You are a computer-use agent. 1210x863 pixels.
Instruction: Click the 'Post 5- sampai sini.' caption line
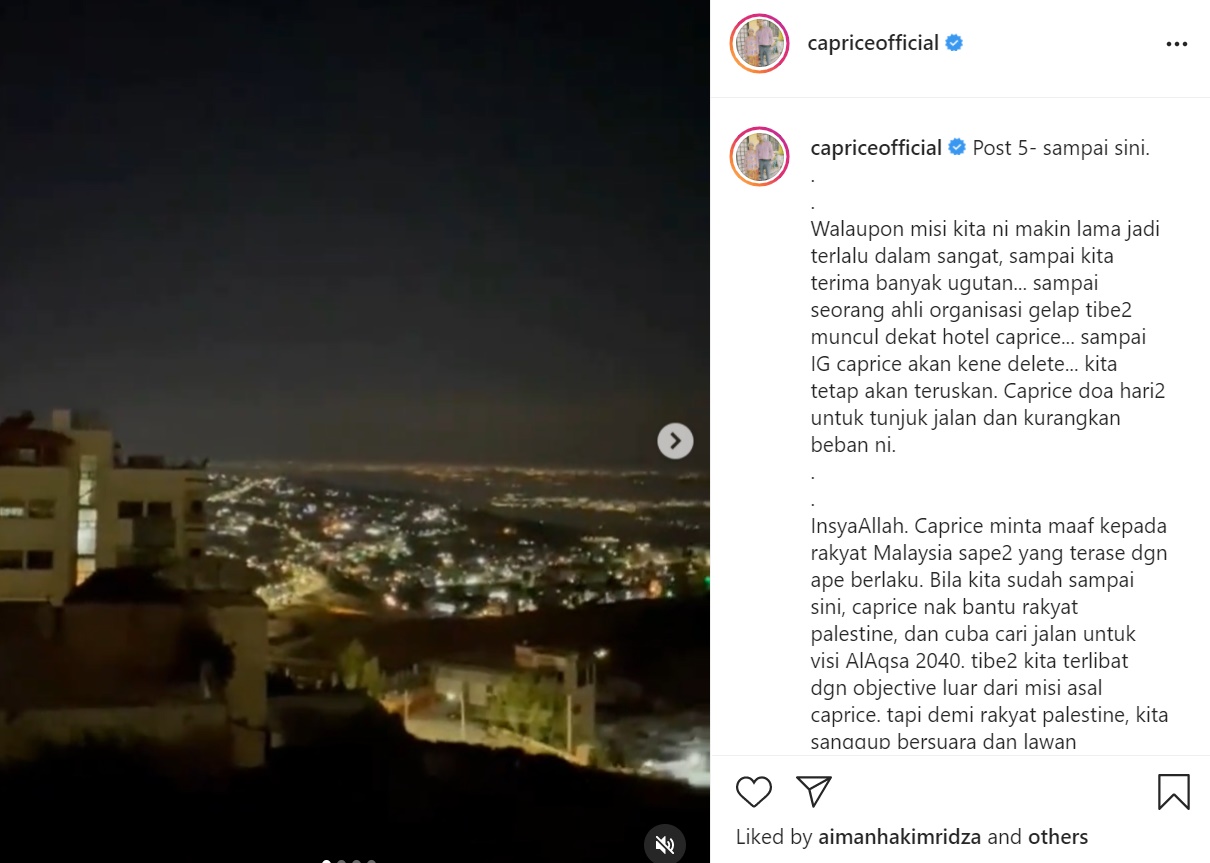pyautogui.click(x=1061, y=148)
